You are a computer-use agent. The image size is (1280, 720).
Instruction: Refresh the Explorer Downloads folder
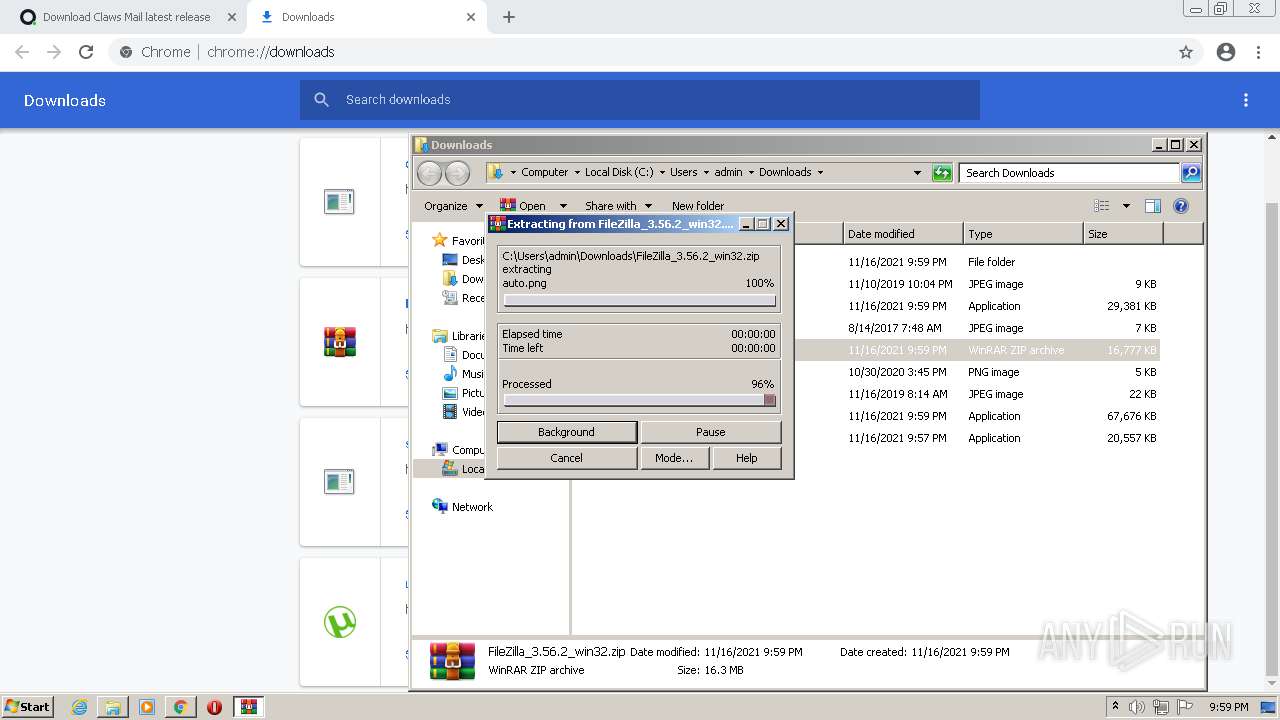coord(942,173)
